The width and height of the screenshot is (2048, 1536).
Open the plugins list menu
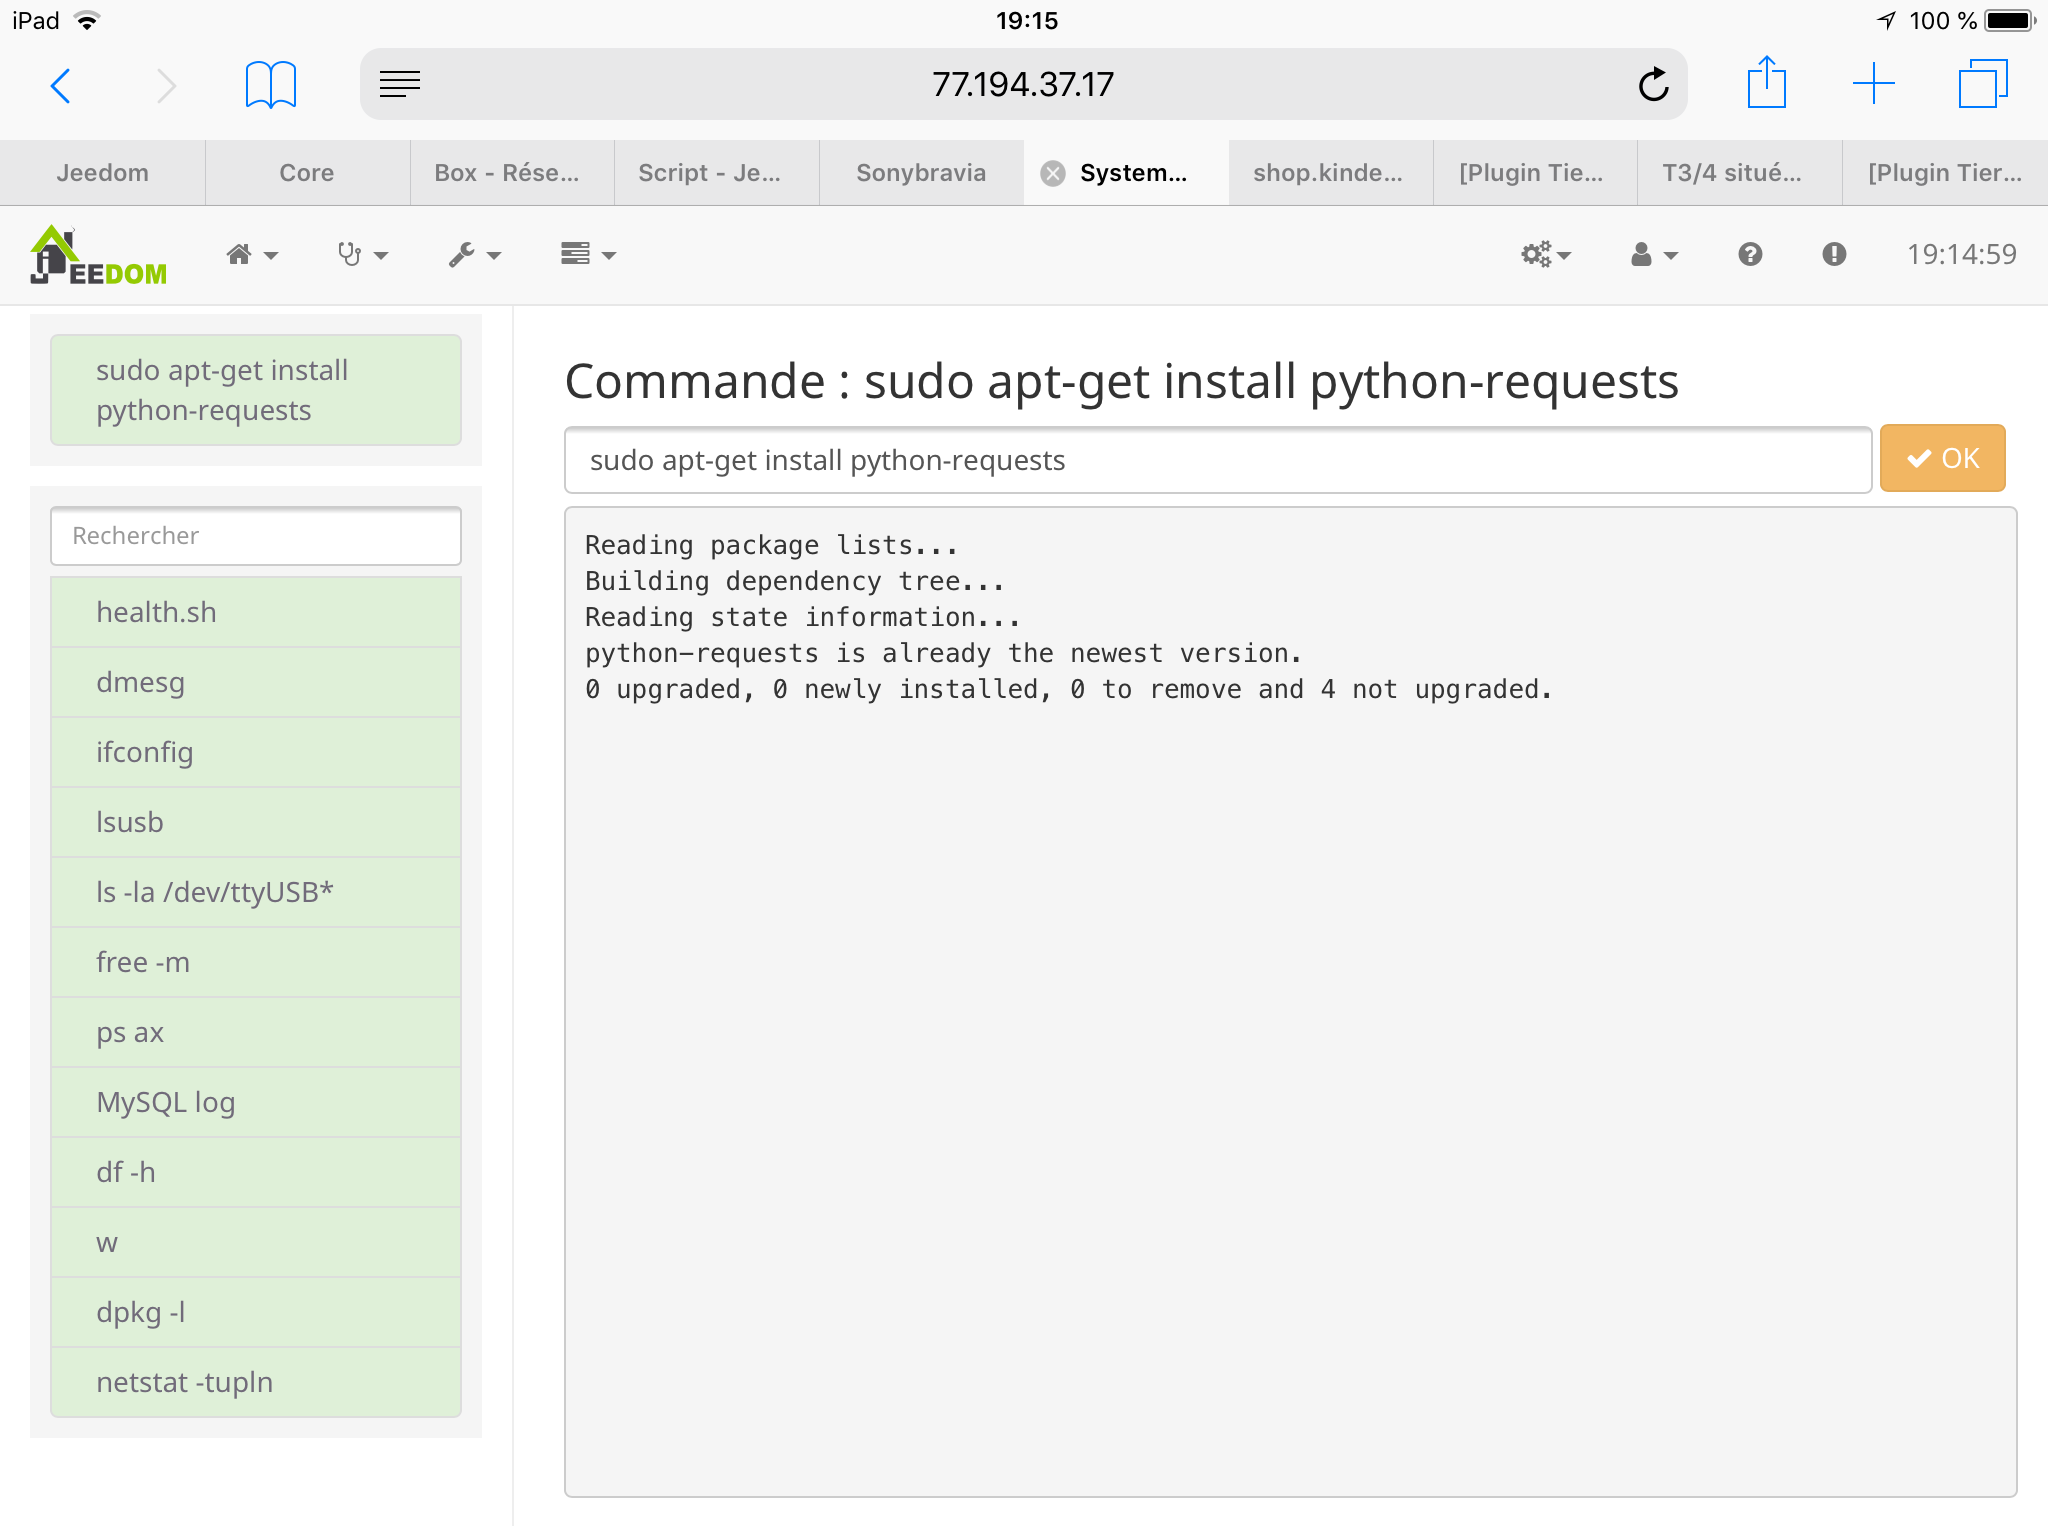click(588, 254)
